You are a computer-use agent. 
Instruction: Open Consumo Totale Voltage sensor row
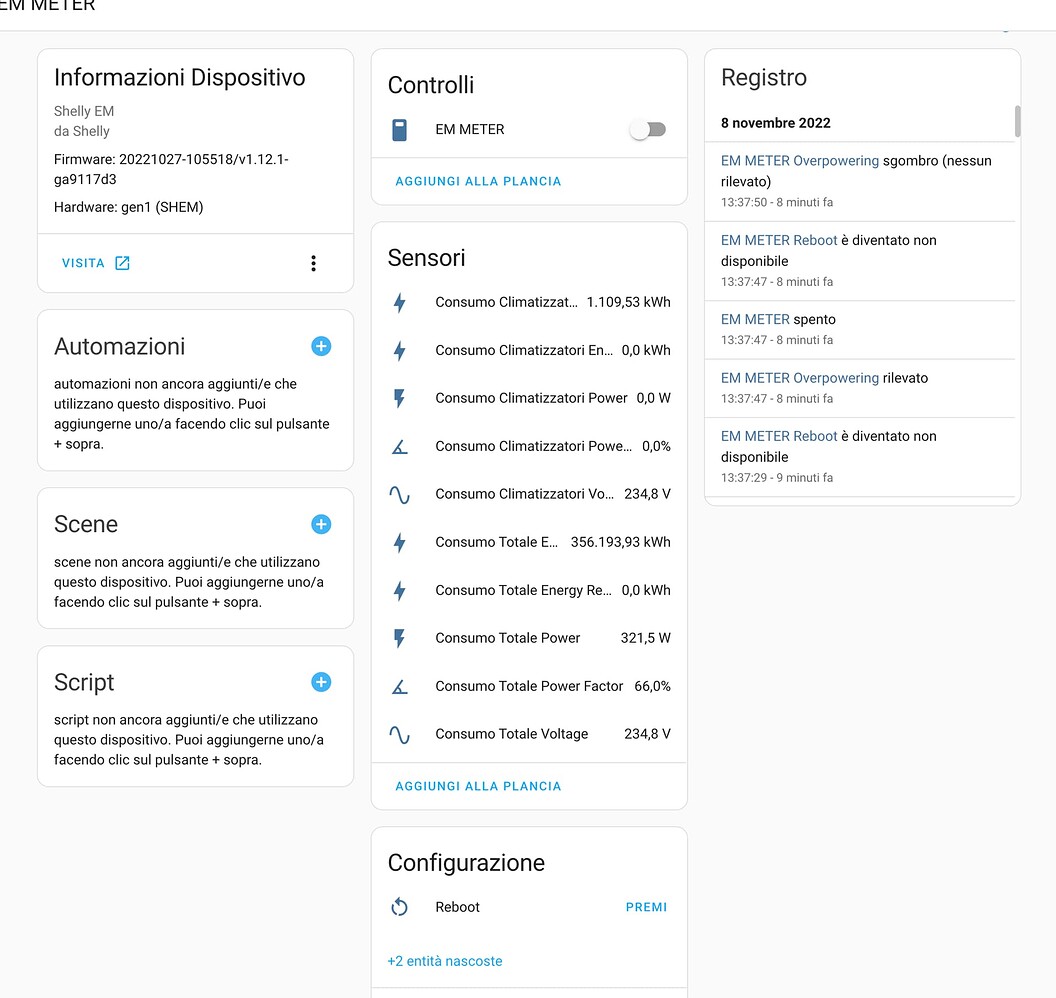click(x=529, y=734)
